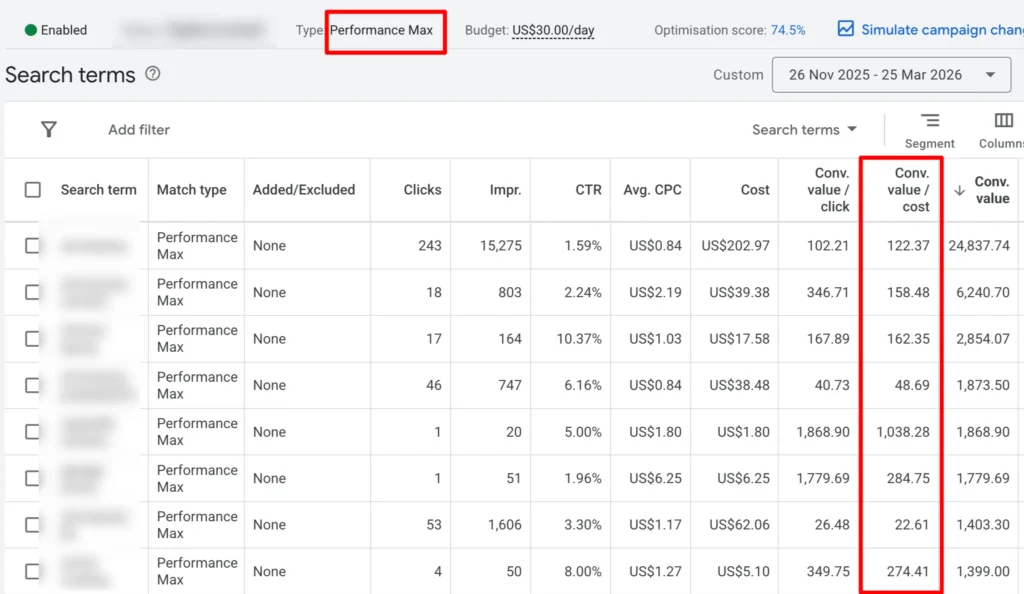The height and width of the screenshot is (594, 1024).
Task: Click Simulate campaign changes link
Action: (942, 29)
